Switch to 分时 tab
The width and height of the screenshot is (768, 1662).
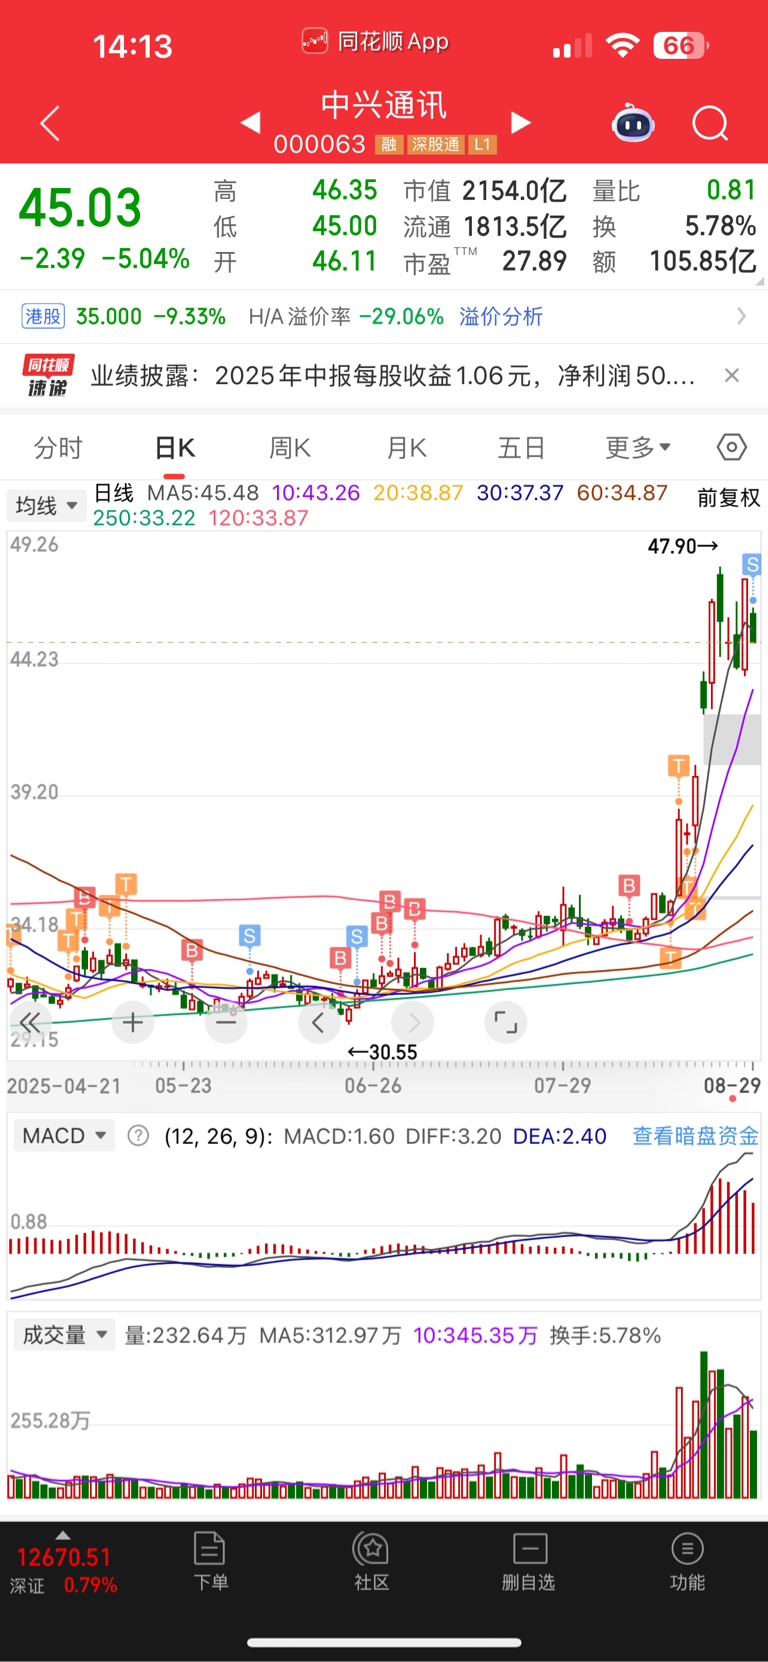[58, 447]
